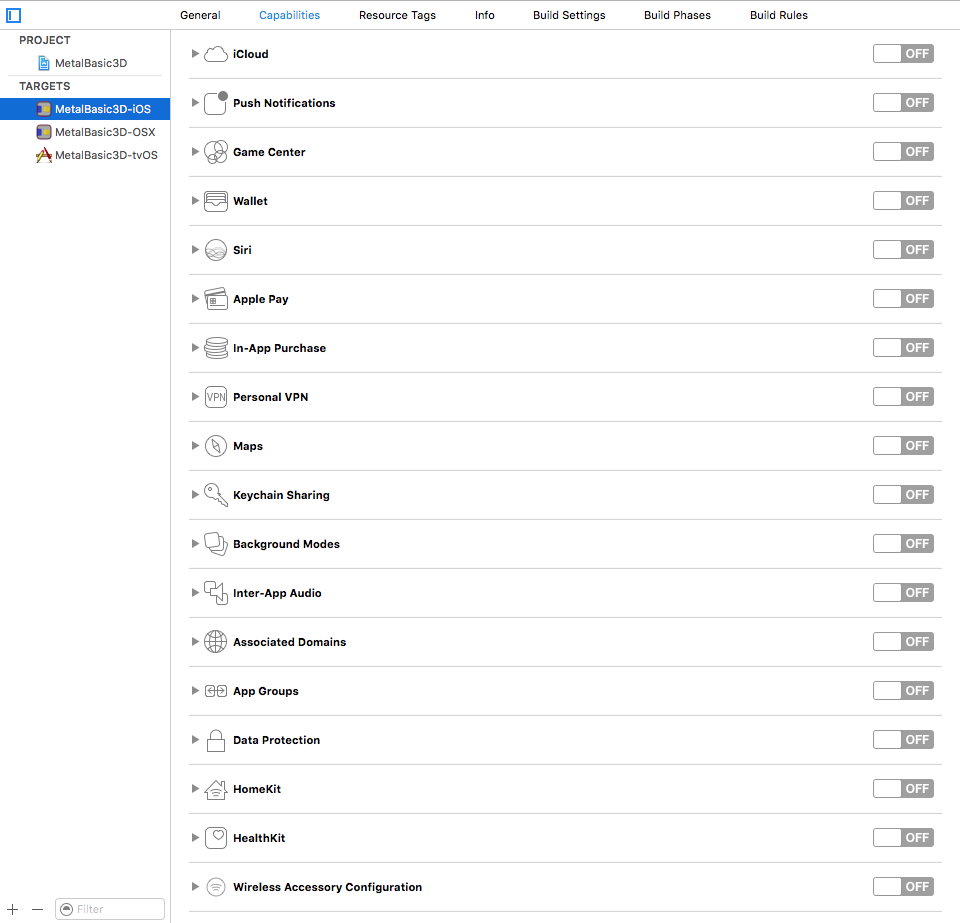
Task: Click the Game Center icon
Action: point(215,151)
